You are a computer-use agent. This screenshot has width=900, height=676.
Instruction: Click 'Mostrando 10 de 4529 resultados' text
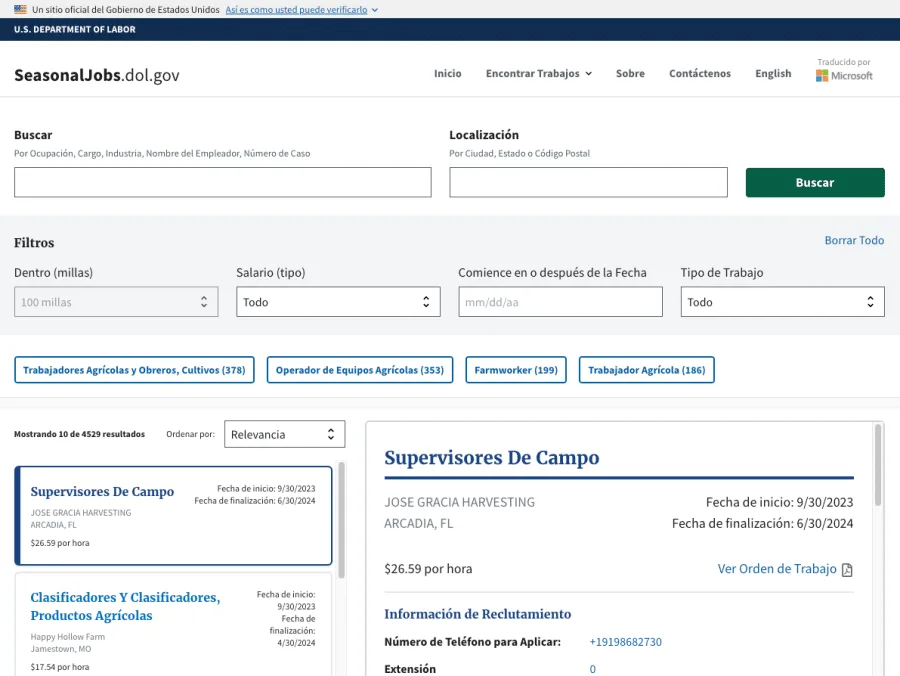point(79,434)
